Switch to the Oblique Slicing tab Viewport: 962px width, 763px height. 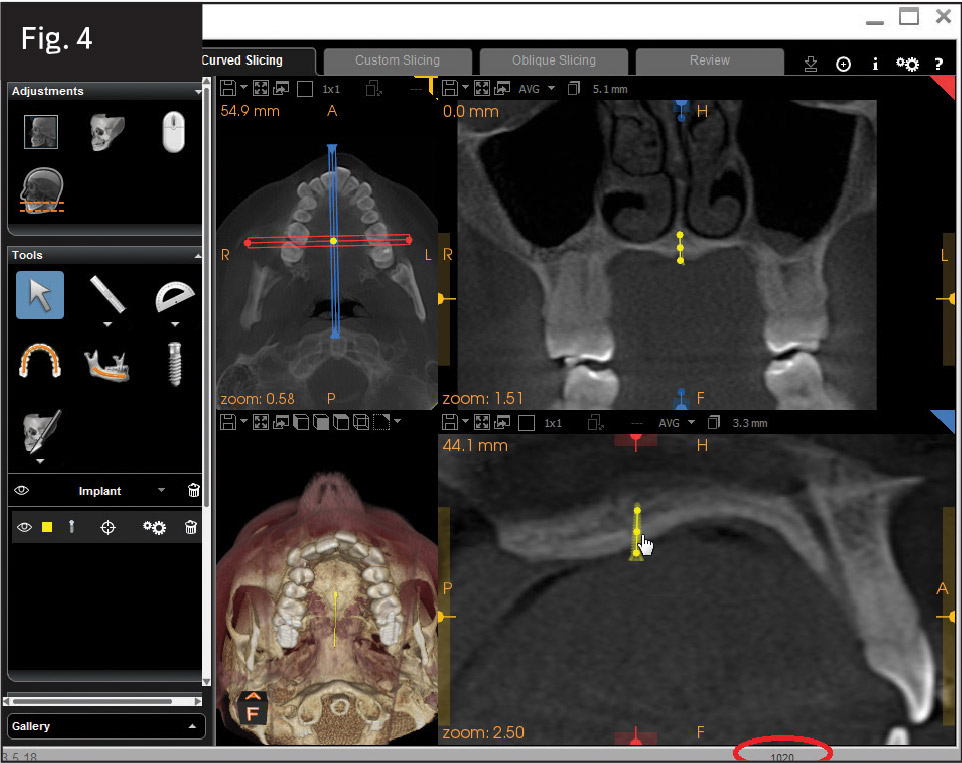coord(553,61)
